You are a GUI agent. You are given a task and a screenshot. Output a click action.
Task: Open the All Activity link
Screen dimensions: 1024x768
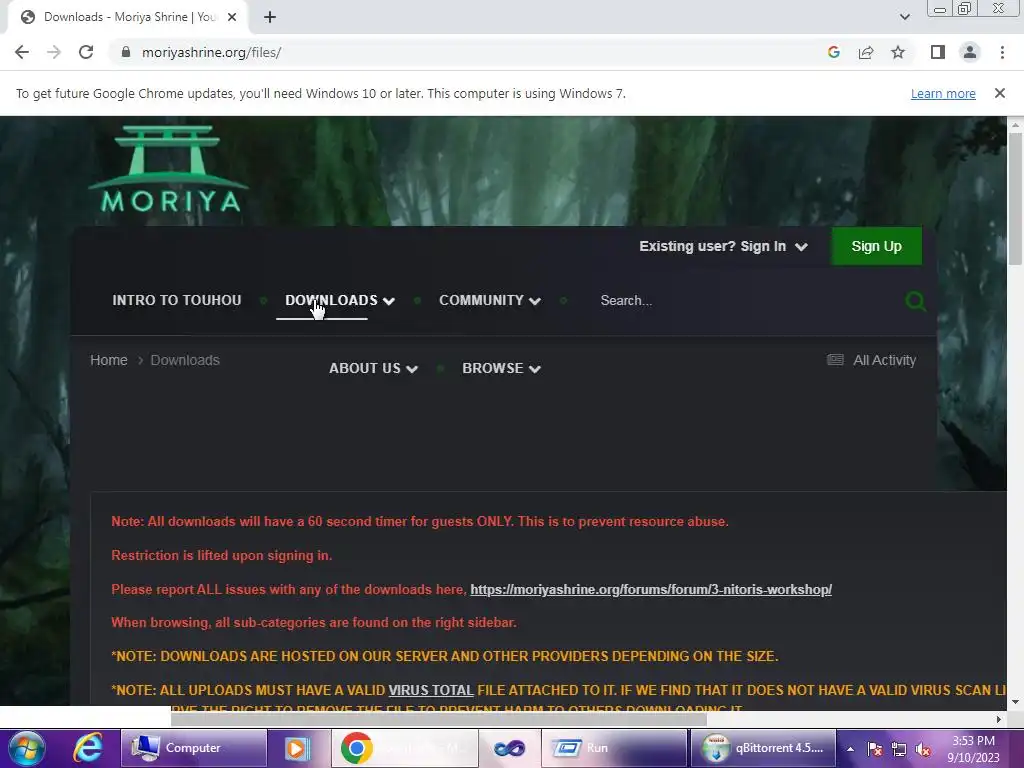point(871,360)
